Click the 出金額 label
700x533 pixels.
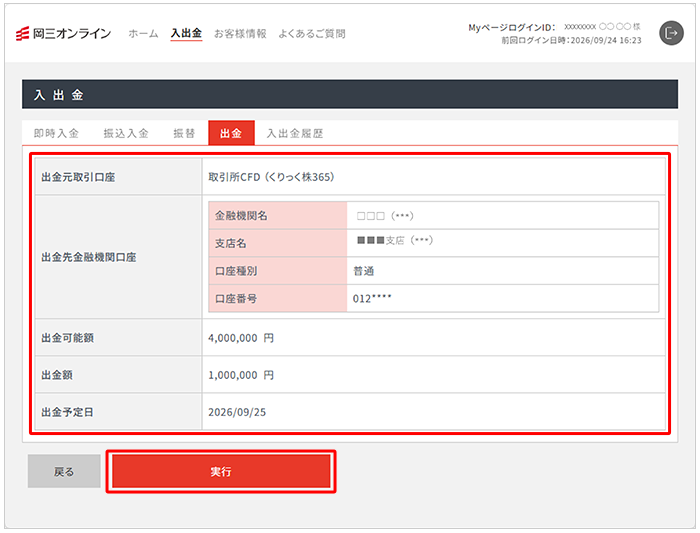pos(57,375)
